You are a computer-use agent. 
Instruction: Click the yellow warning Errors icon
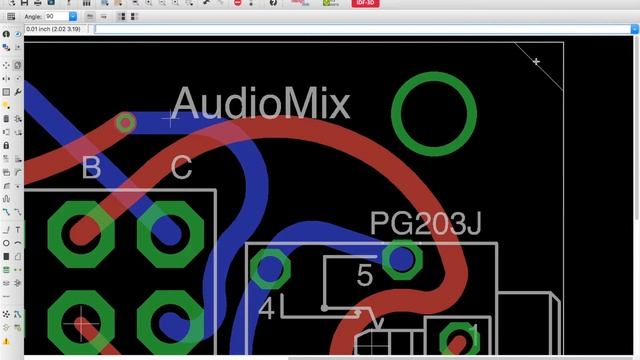click(6, 341)
